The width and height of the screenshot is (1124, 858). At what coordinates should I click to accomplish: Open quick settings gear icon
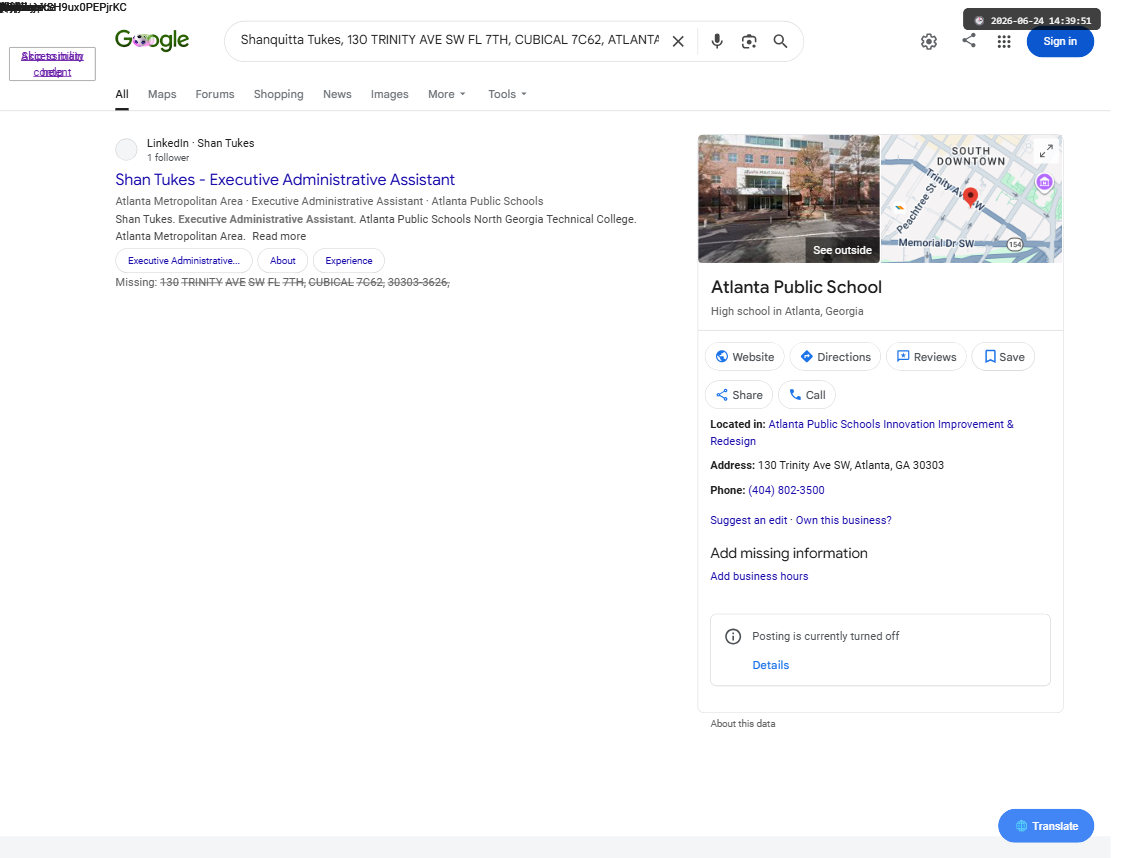[x=928, y=42]
